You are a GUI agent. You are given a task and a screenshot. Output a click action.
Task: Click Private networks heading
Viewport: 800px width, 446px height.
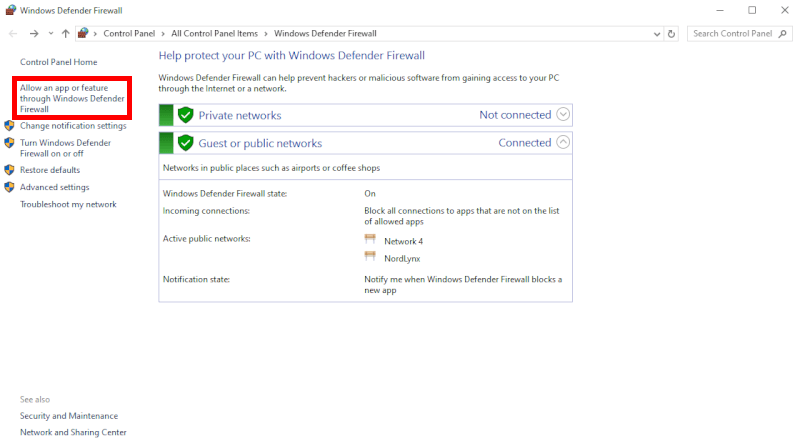pos(240,115)
